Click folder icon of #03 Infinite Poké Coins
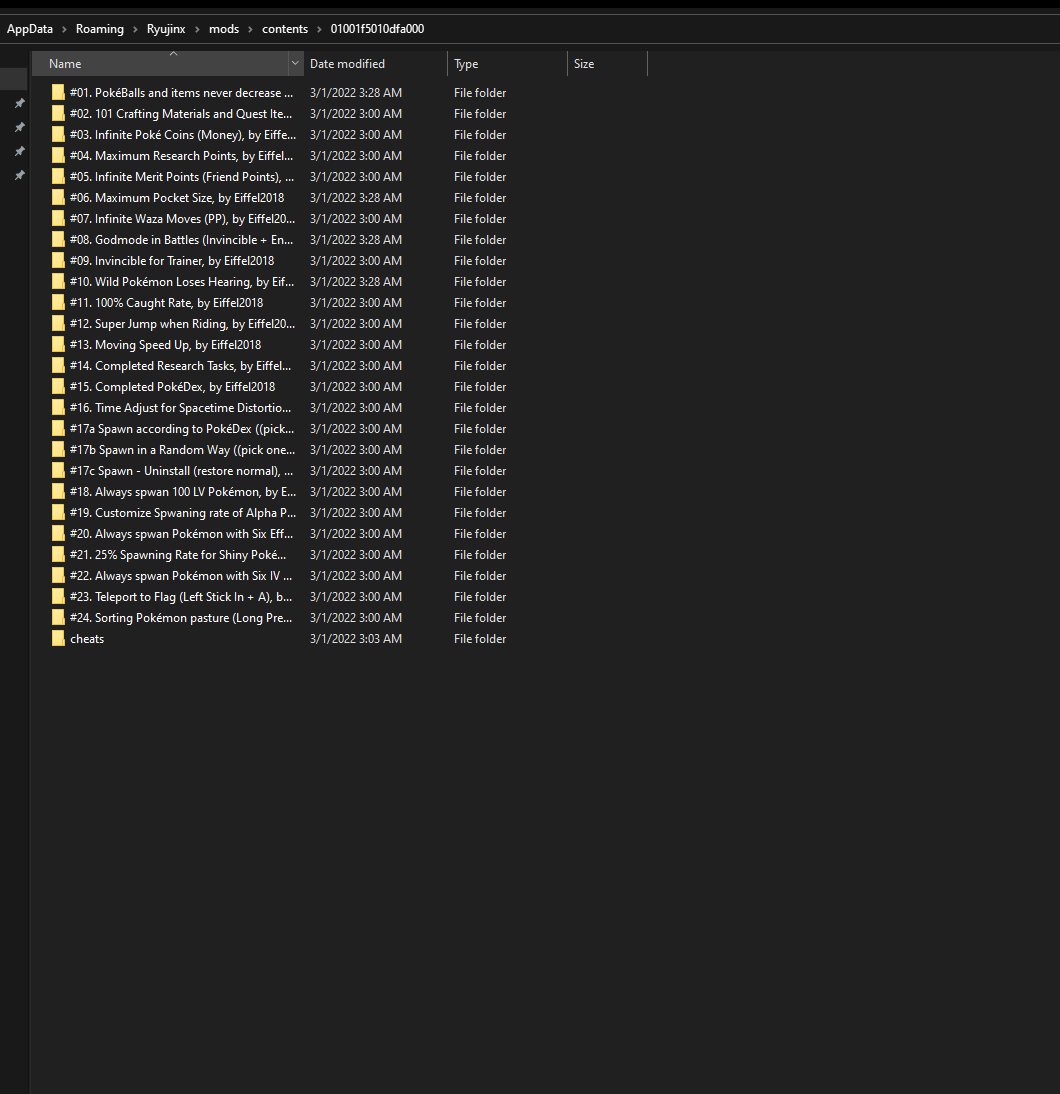 [x=58, y=134]
